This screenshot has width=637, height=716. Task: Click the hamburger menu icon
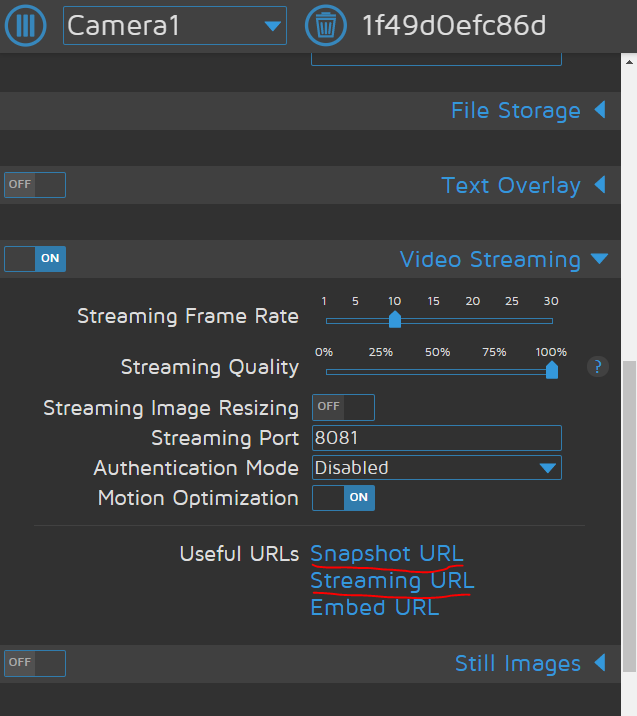[26, 25]
